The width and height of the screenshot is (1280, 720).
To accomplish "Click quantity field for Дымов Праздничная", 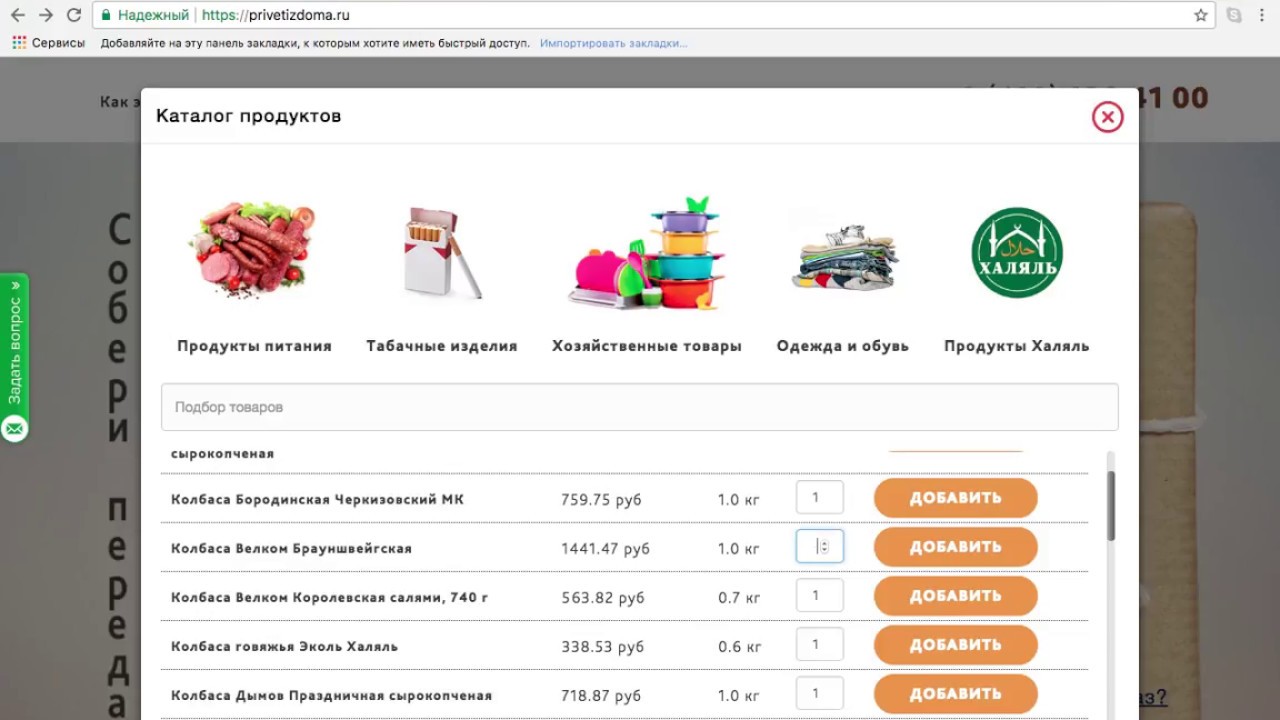I will pos(819,693).
